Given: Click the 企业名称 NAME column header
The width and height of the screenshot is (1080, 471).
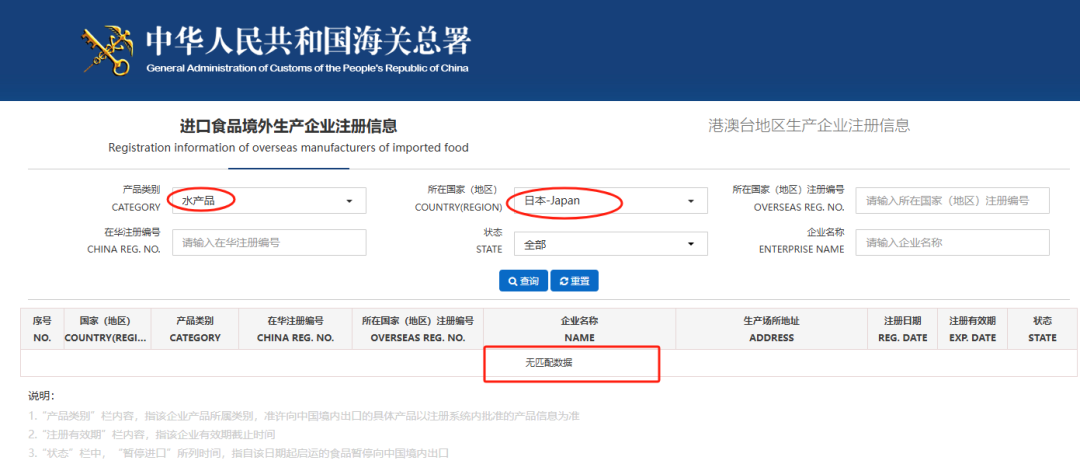Looking at the screenshot, I should [x=579, y=329].
